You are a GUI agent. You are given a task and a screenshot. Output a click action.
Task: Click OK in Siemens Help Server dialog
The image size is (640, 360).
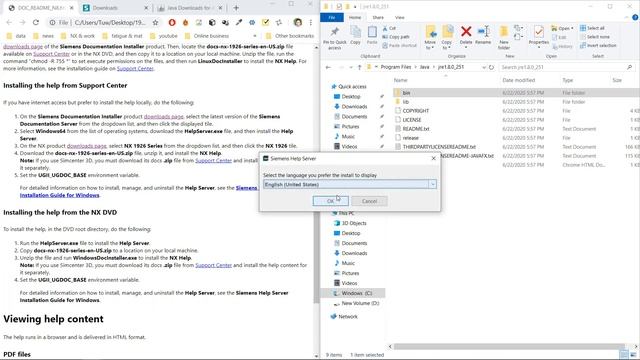click(x=330, y=201)
